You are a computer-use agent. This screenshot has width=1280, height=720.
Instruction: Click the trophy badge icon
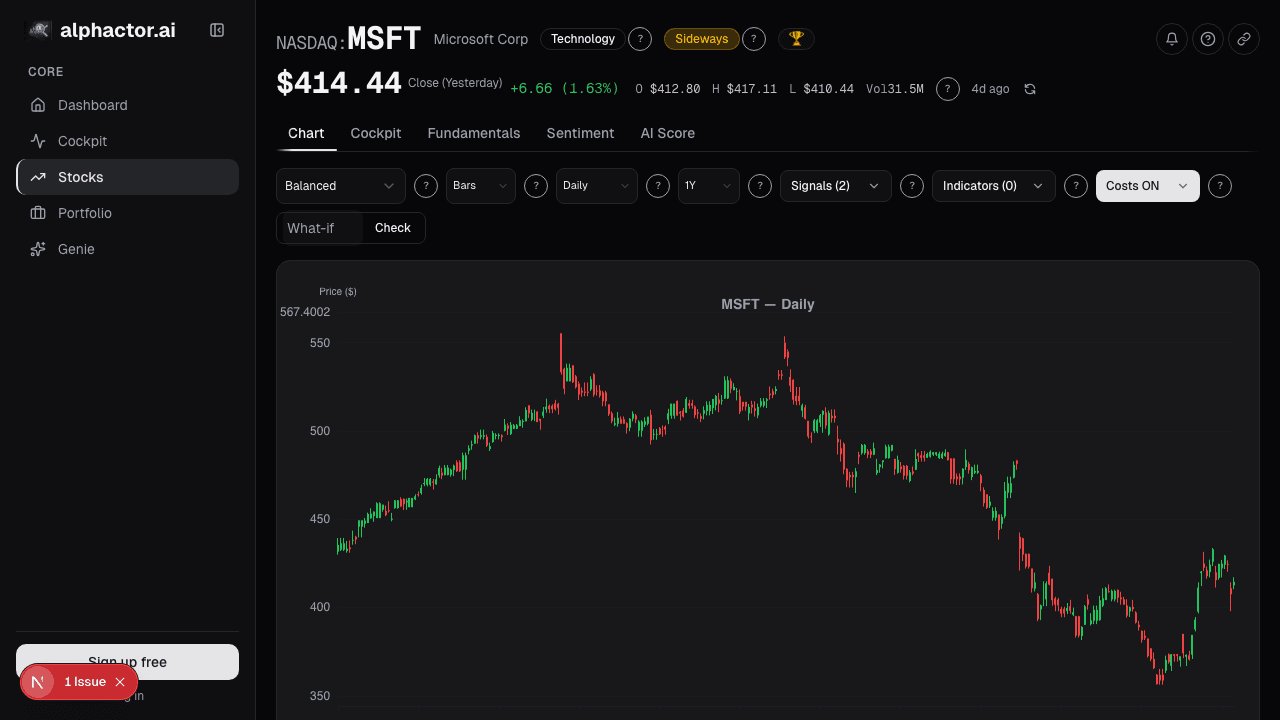[796, 39]
